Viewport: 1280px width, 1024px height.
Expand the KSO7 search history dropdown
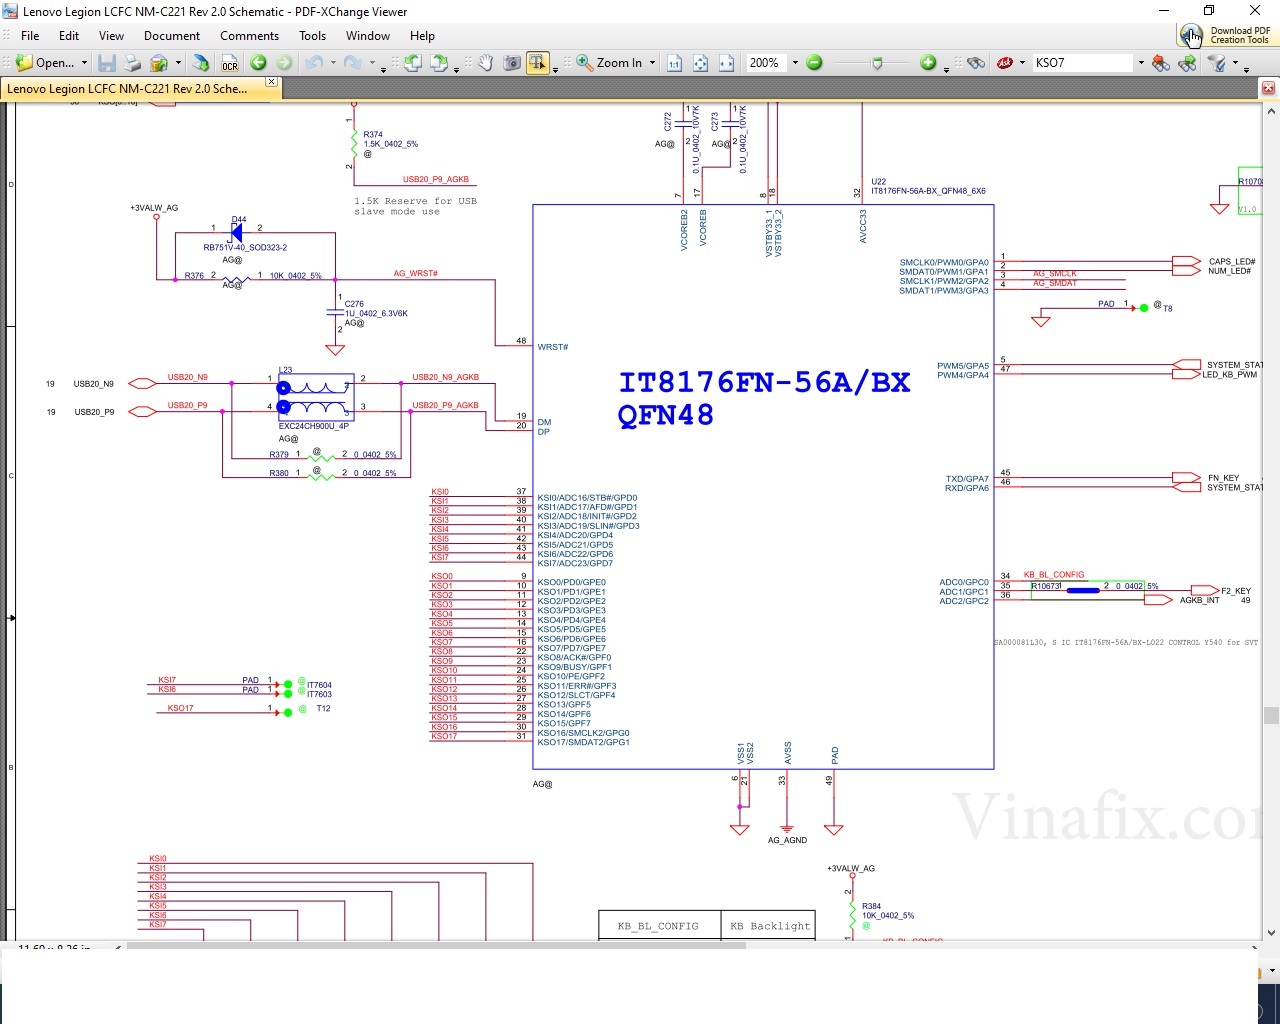pyautogui.click(x=1140, y=63)
